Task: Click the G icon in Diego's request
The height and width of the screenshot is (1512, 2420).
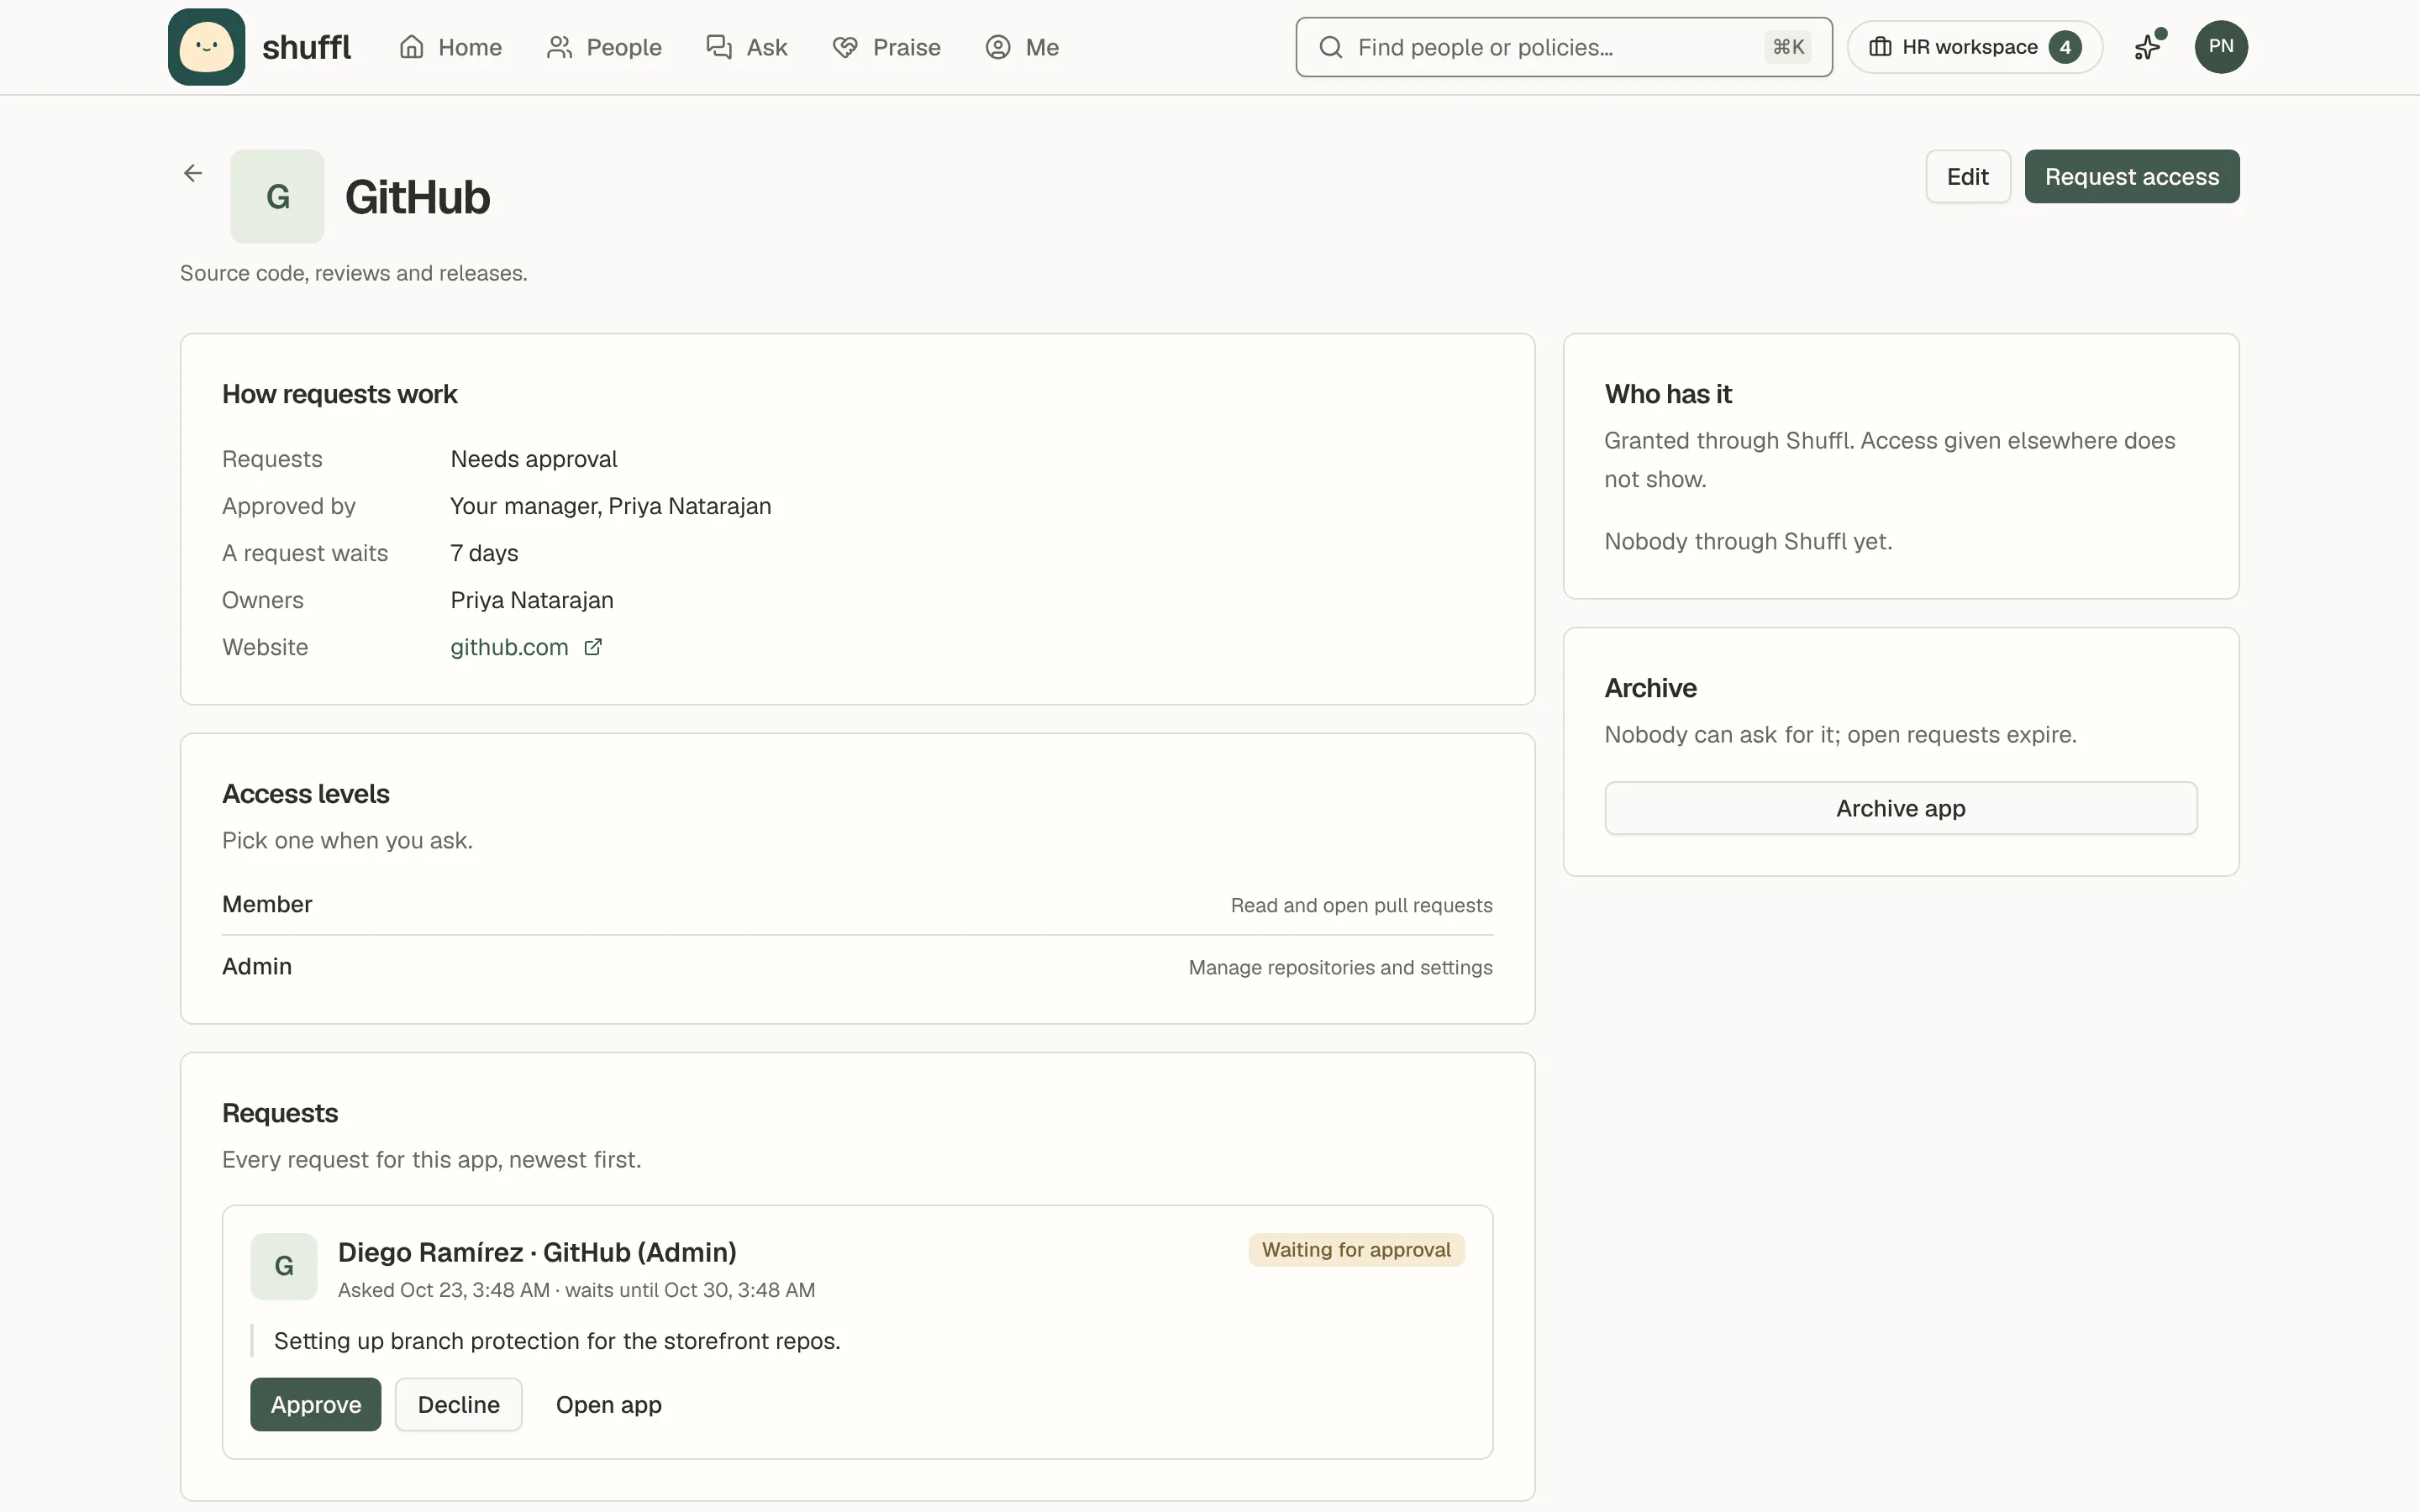Action: [x=284, y=1266]
